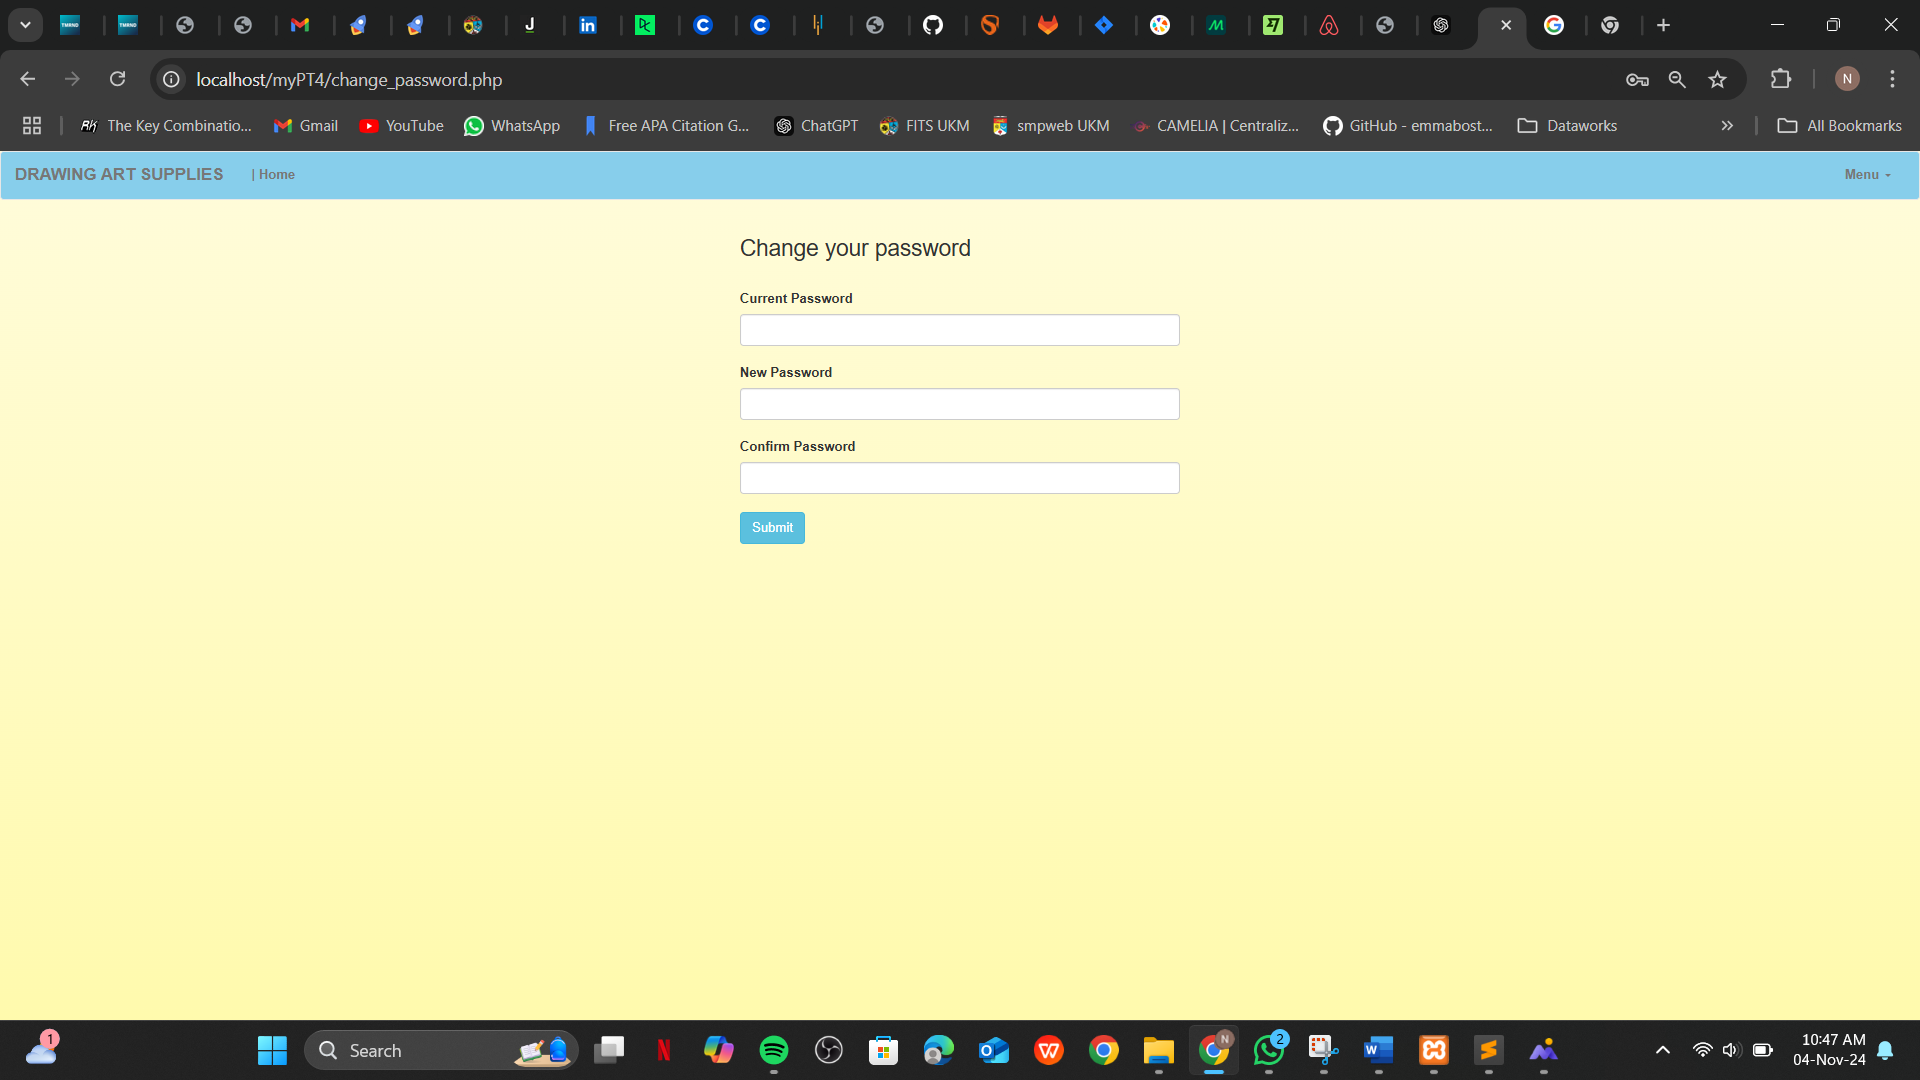1920x1080 pixels.
Task: Go to the Home navbar link
Action: coord(276,174)
